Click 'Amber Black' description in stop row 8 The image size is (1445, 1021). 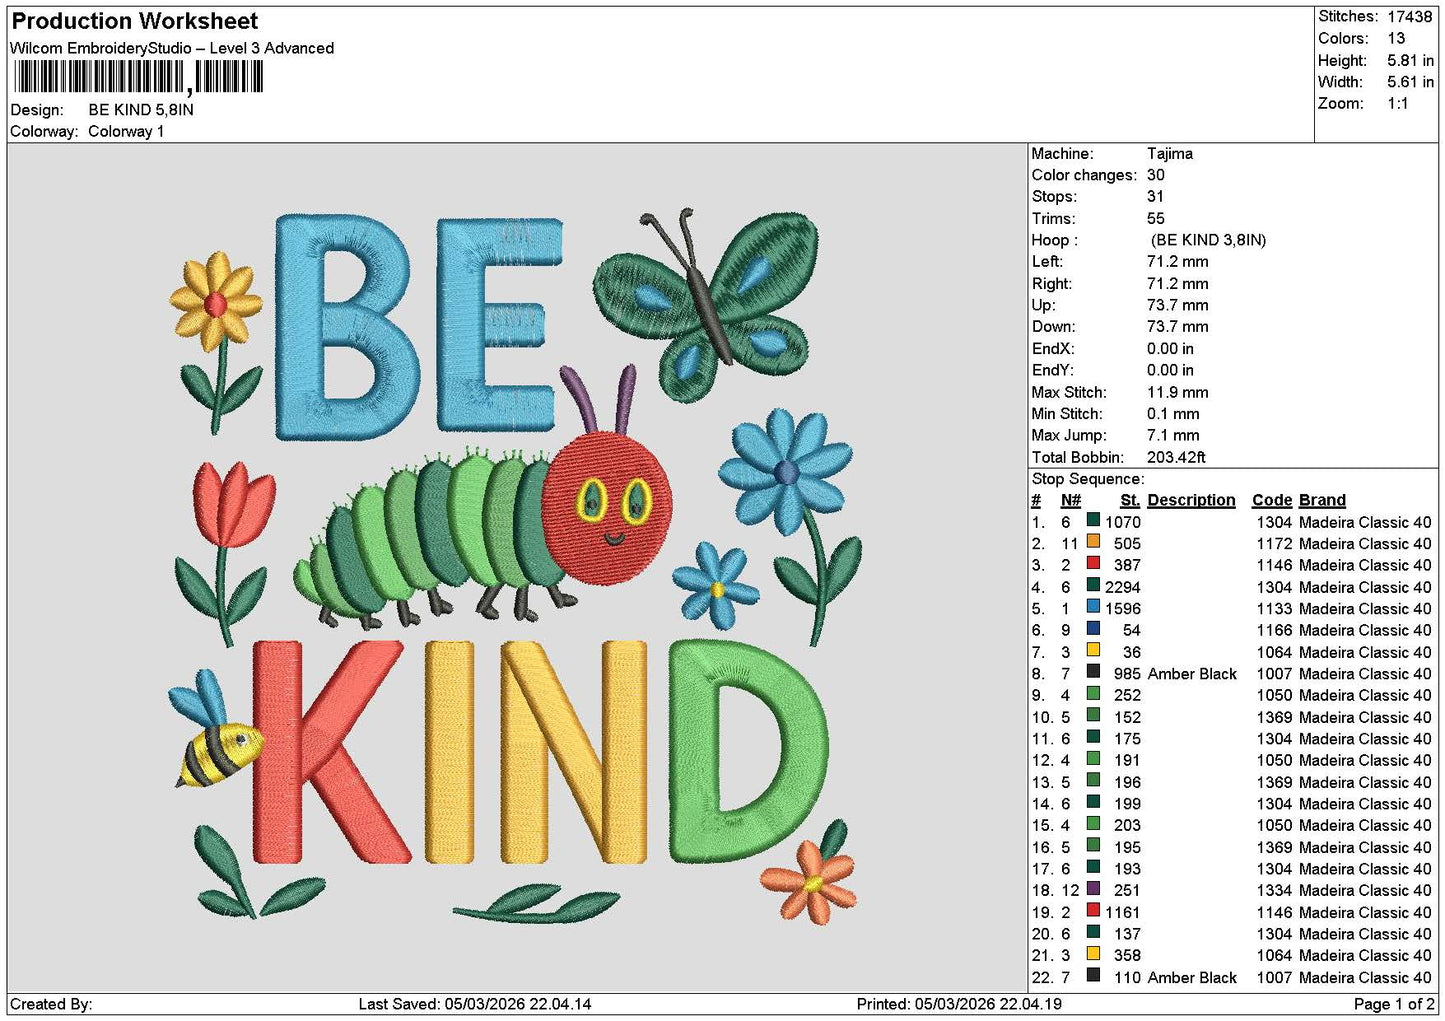pos(1192,674)
